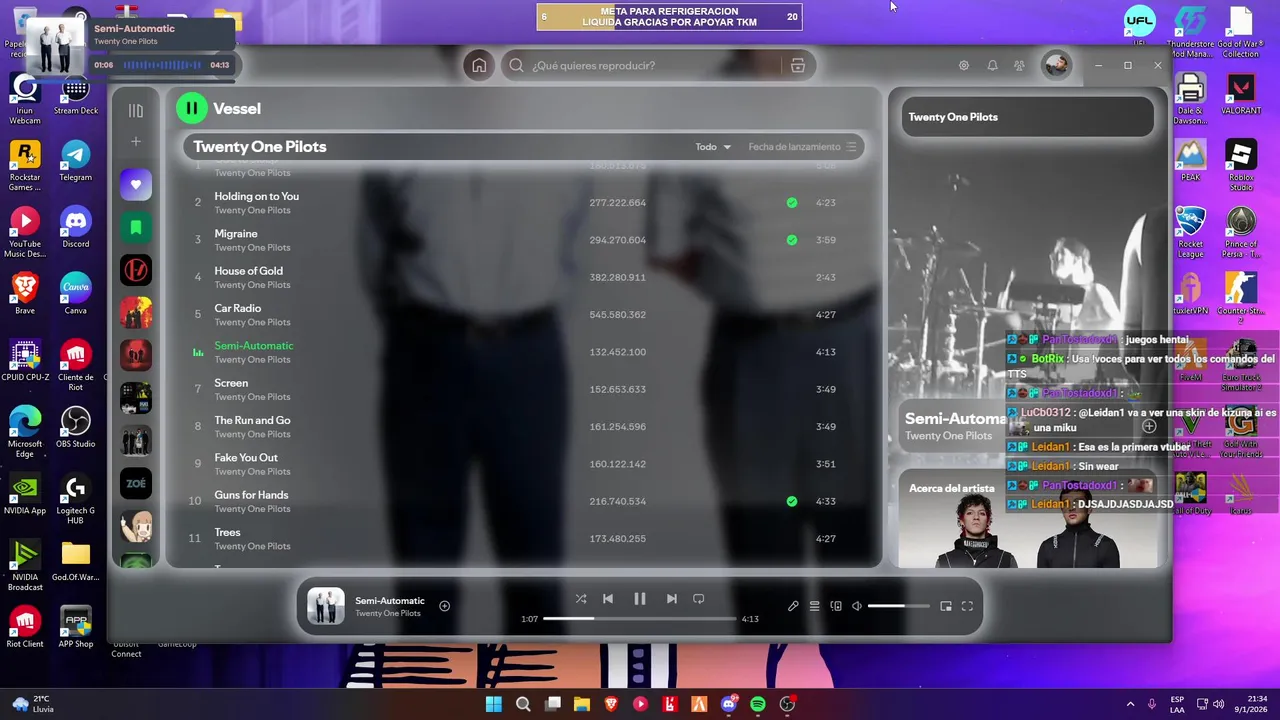Open Brave browser from the taskbar

click(x=611, y=704)
